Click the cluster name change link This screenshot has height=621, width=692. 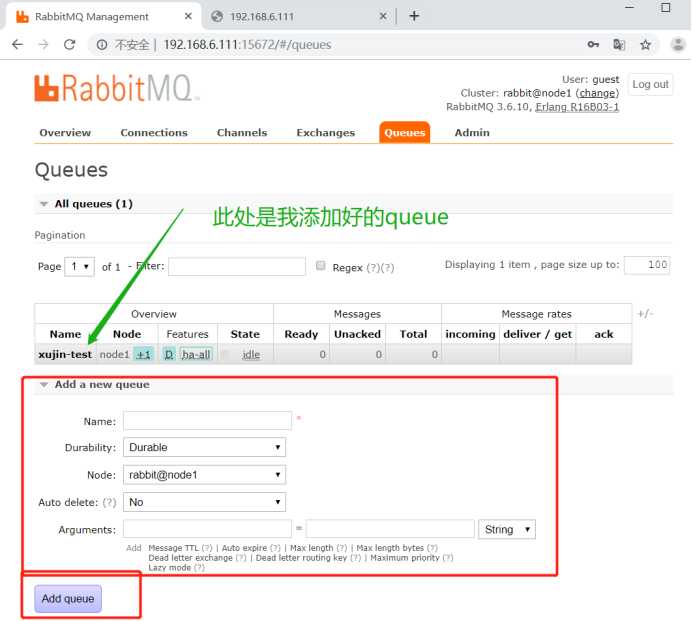click(x=598, y=93)
